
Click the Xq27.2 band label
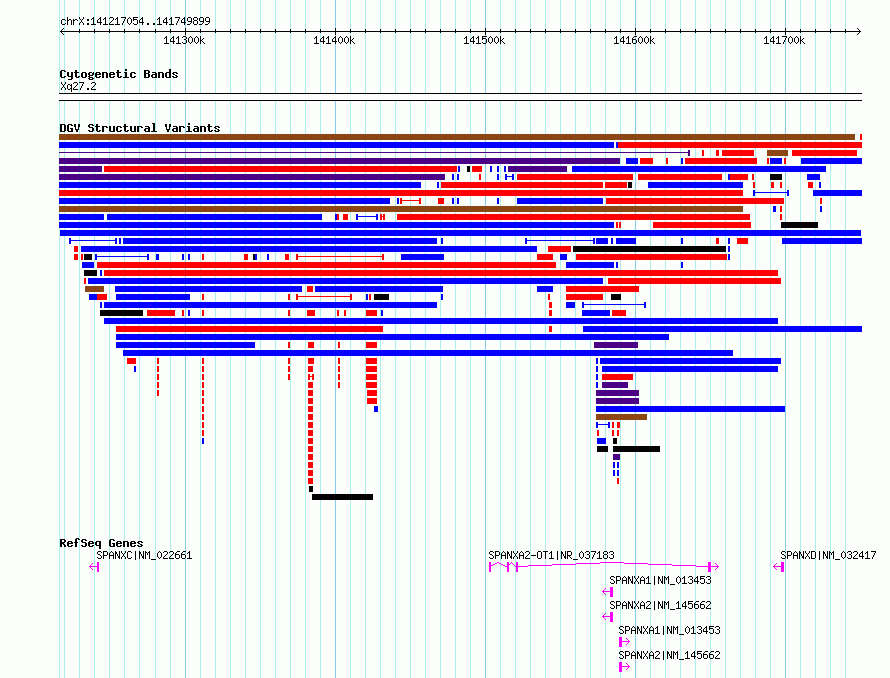pos(78,86)
